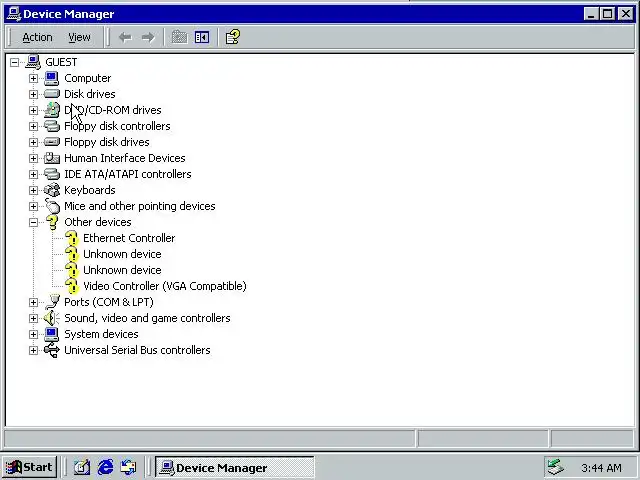640x480 pixels.
Task: Expand Sound, video and game controllers
Action: pyautogui.click(x=33, y=318)
